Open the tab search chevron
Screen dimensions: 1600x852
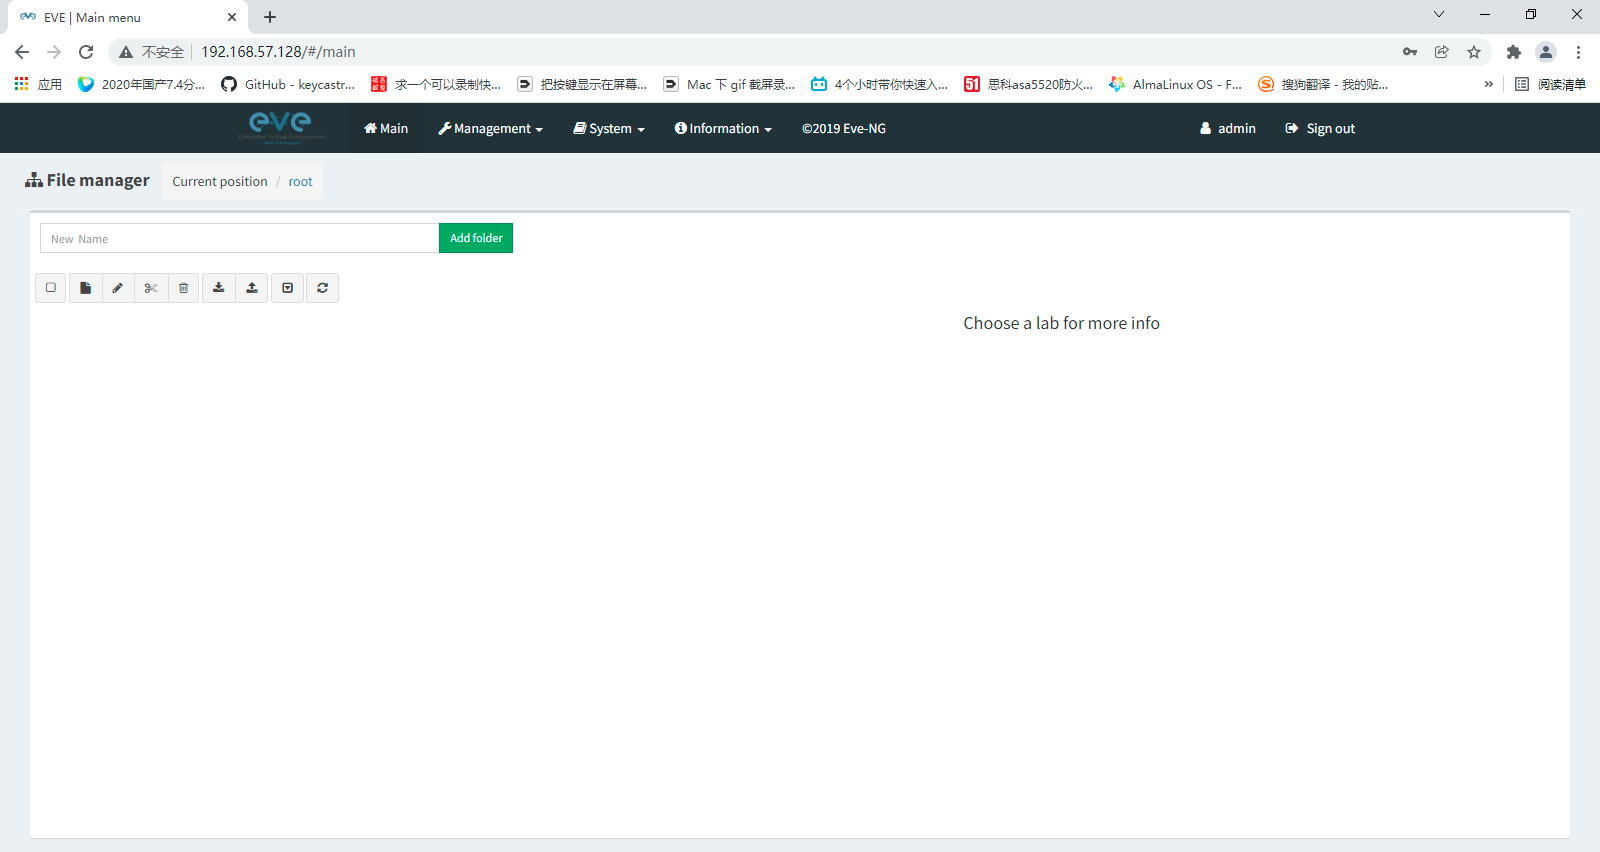1439,14
